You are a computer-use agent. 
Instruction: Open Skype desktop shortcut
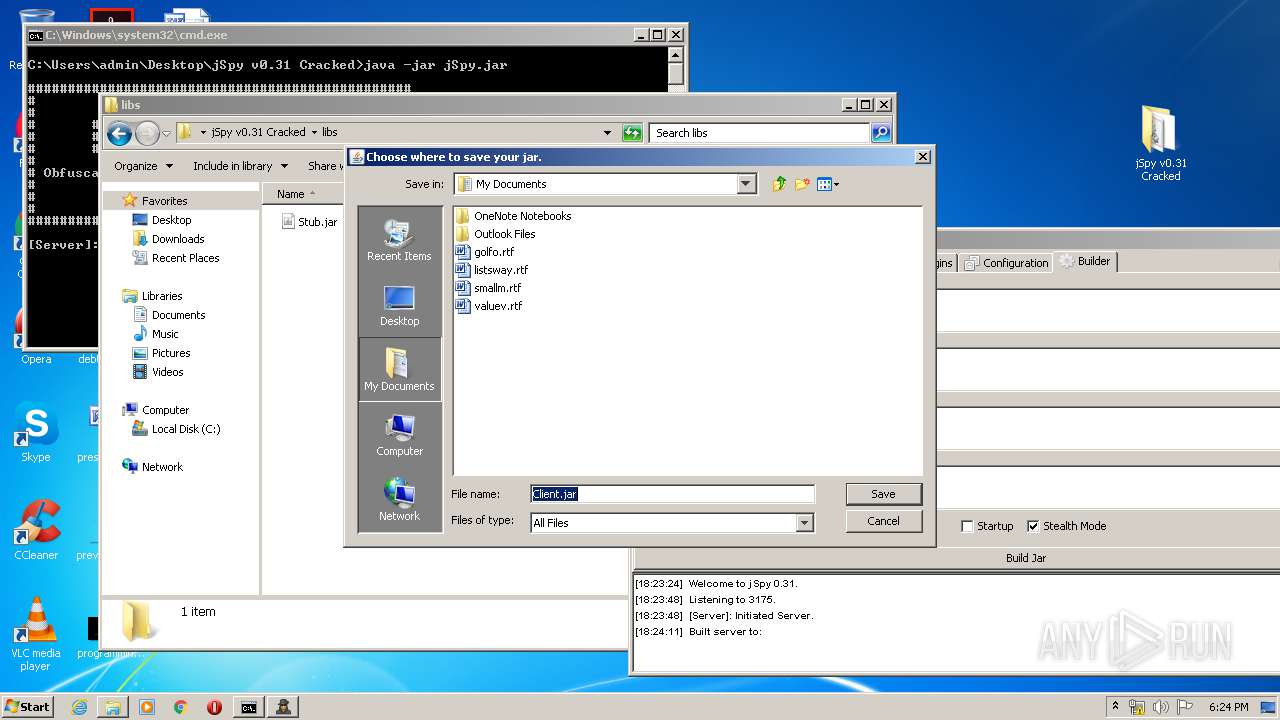point(35,433)
